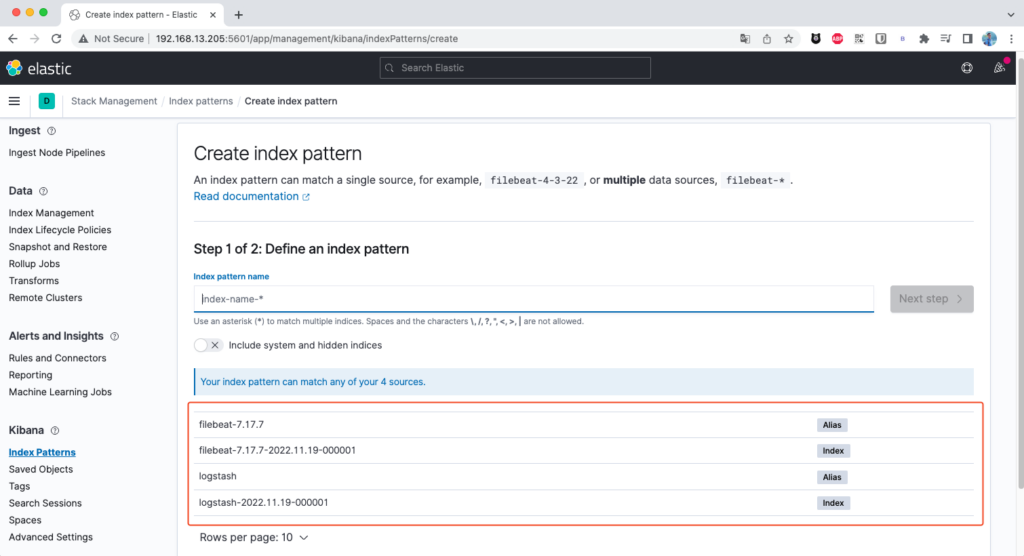Click the AdBlock extension icon
1024x556 pixels.
[x=837, y=39]
